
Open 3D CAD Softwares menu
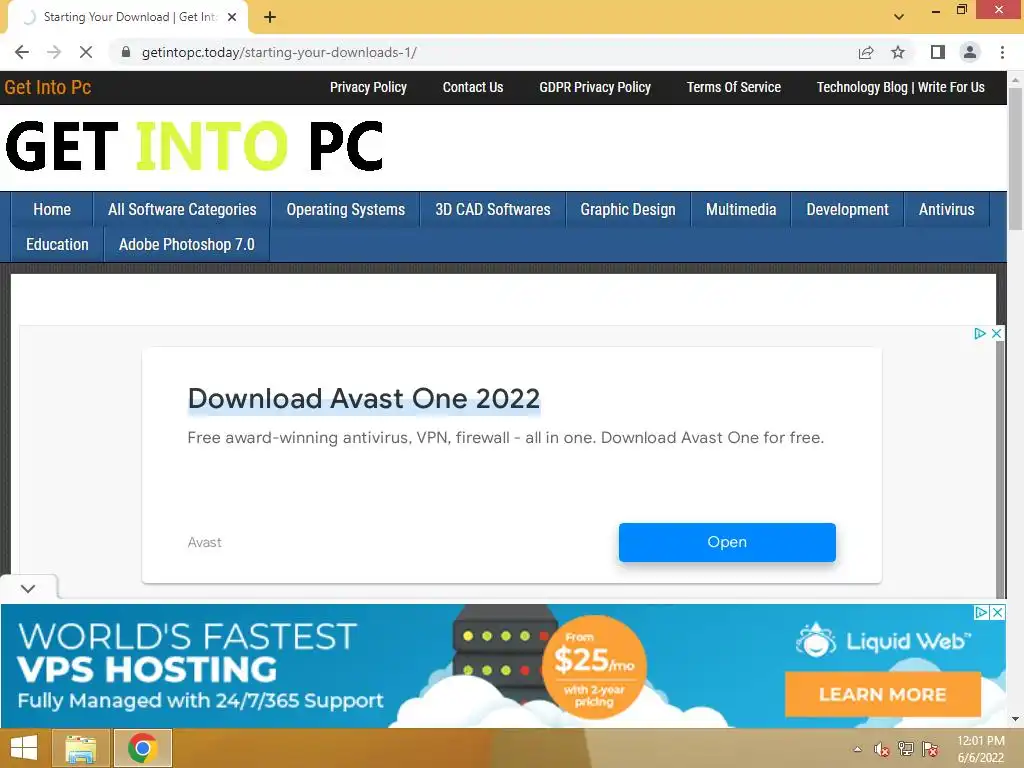[493, 210]
